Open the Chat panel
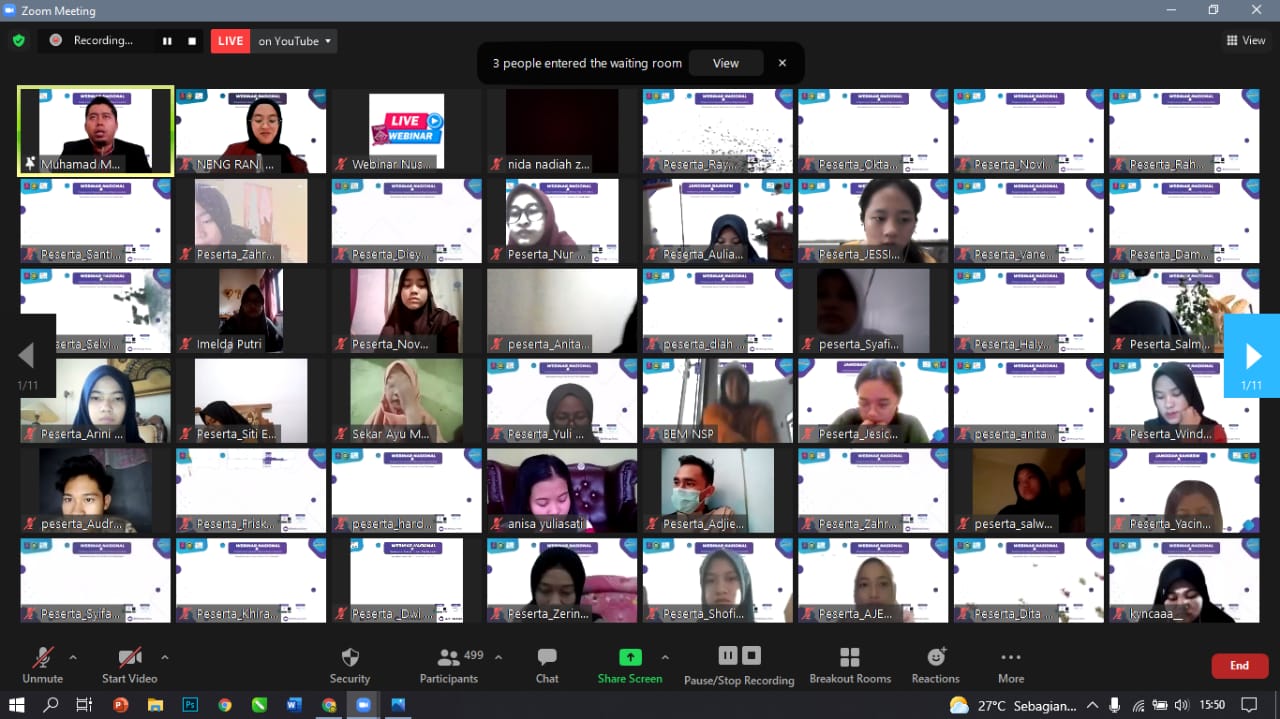This screenshot has height=719, width=1280. click(547, 665)
